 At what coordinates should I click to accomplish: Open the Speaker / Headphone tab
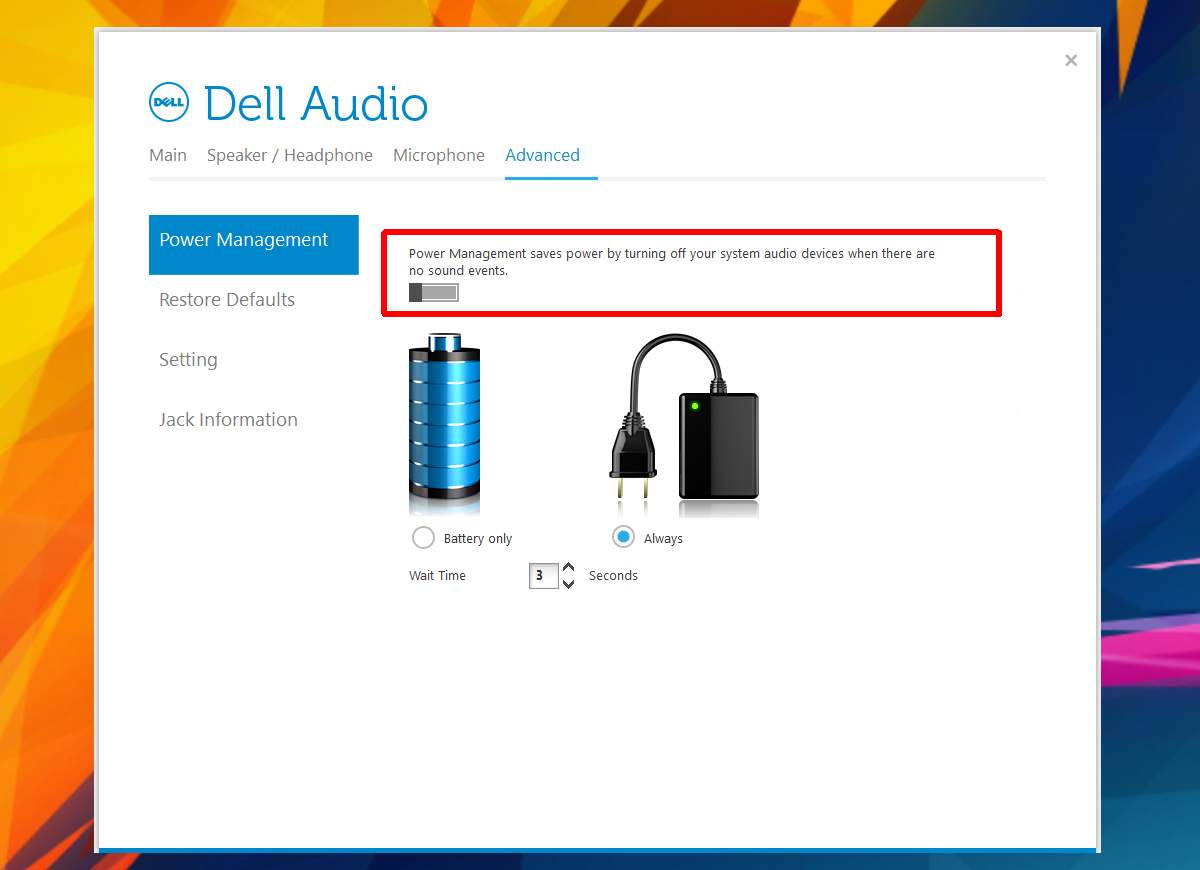[x=290, y=155]
